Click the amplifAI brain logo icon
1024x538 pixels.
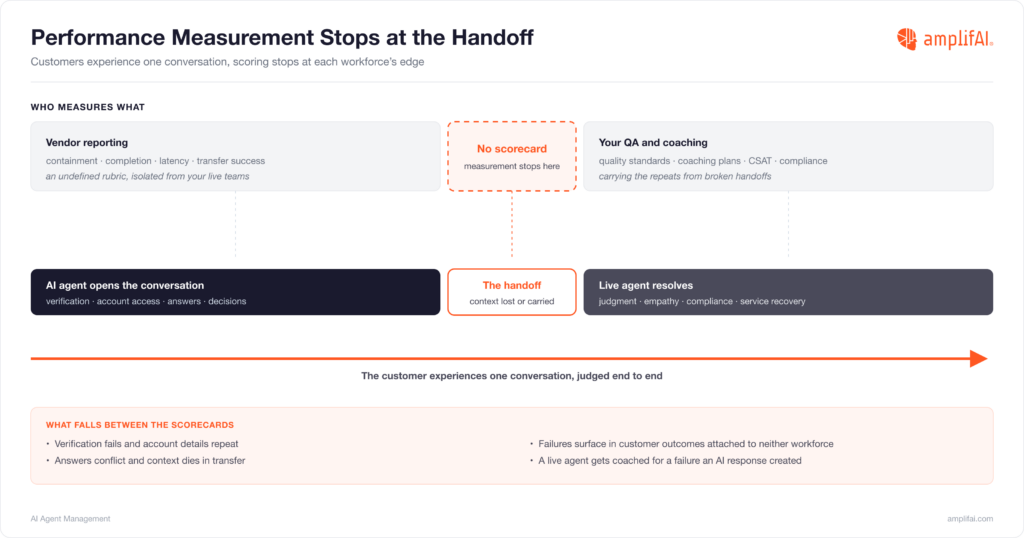click(906, 39)
